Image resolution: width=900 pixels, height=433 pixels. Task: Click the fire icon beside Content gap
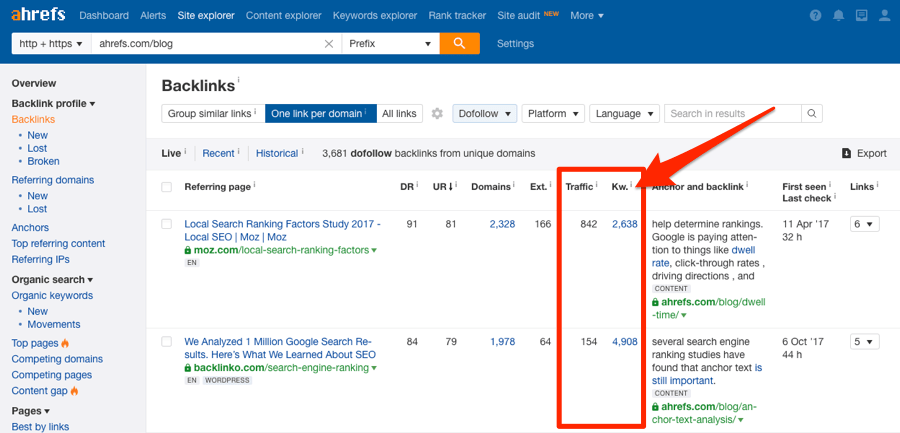point(74,391)
